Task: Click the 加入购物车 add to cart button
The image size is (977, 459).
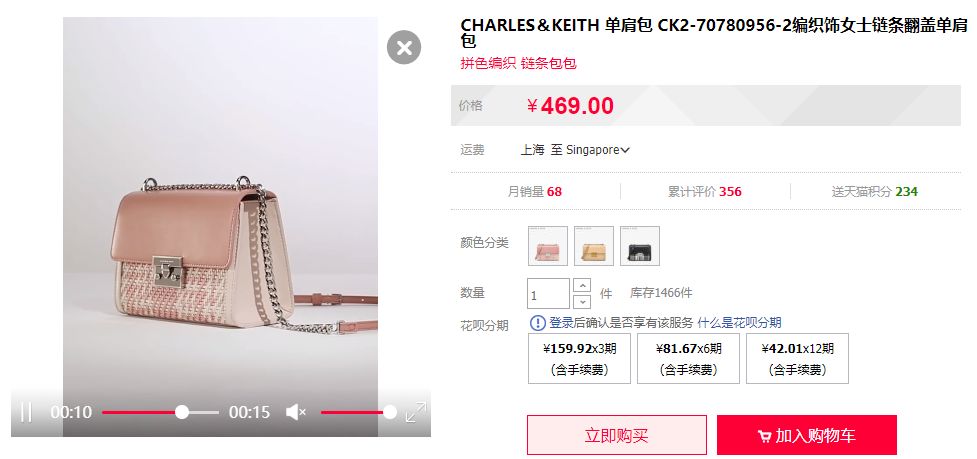Action: pyautogui.click(x=807, y=435)
